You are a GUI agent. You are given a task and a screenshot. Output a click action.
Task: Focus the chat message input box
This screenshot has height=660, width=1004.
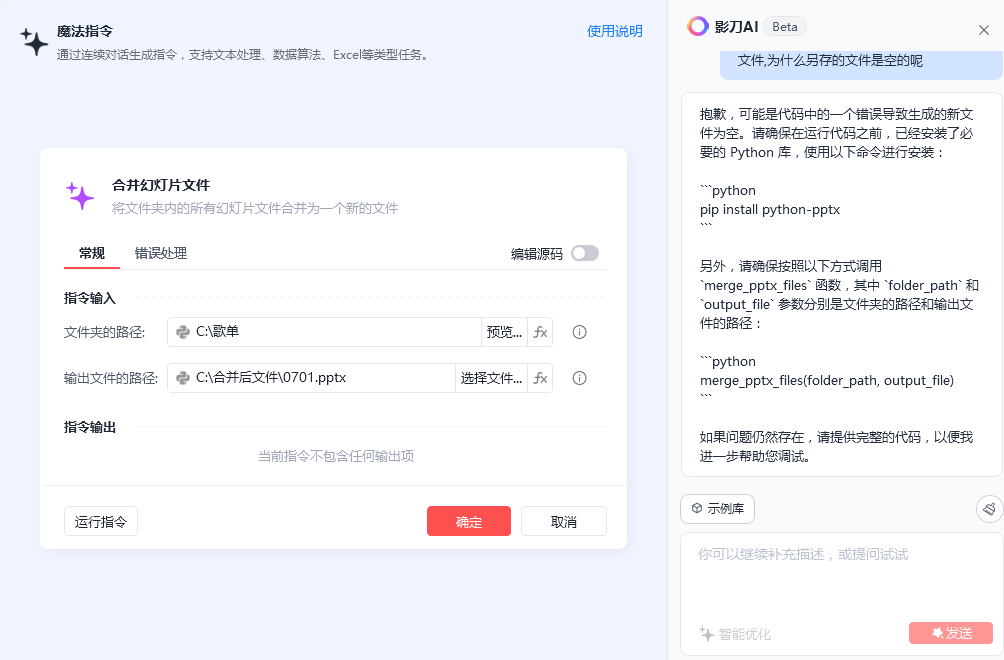pyautogui.click(x=840, y=575)
